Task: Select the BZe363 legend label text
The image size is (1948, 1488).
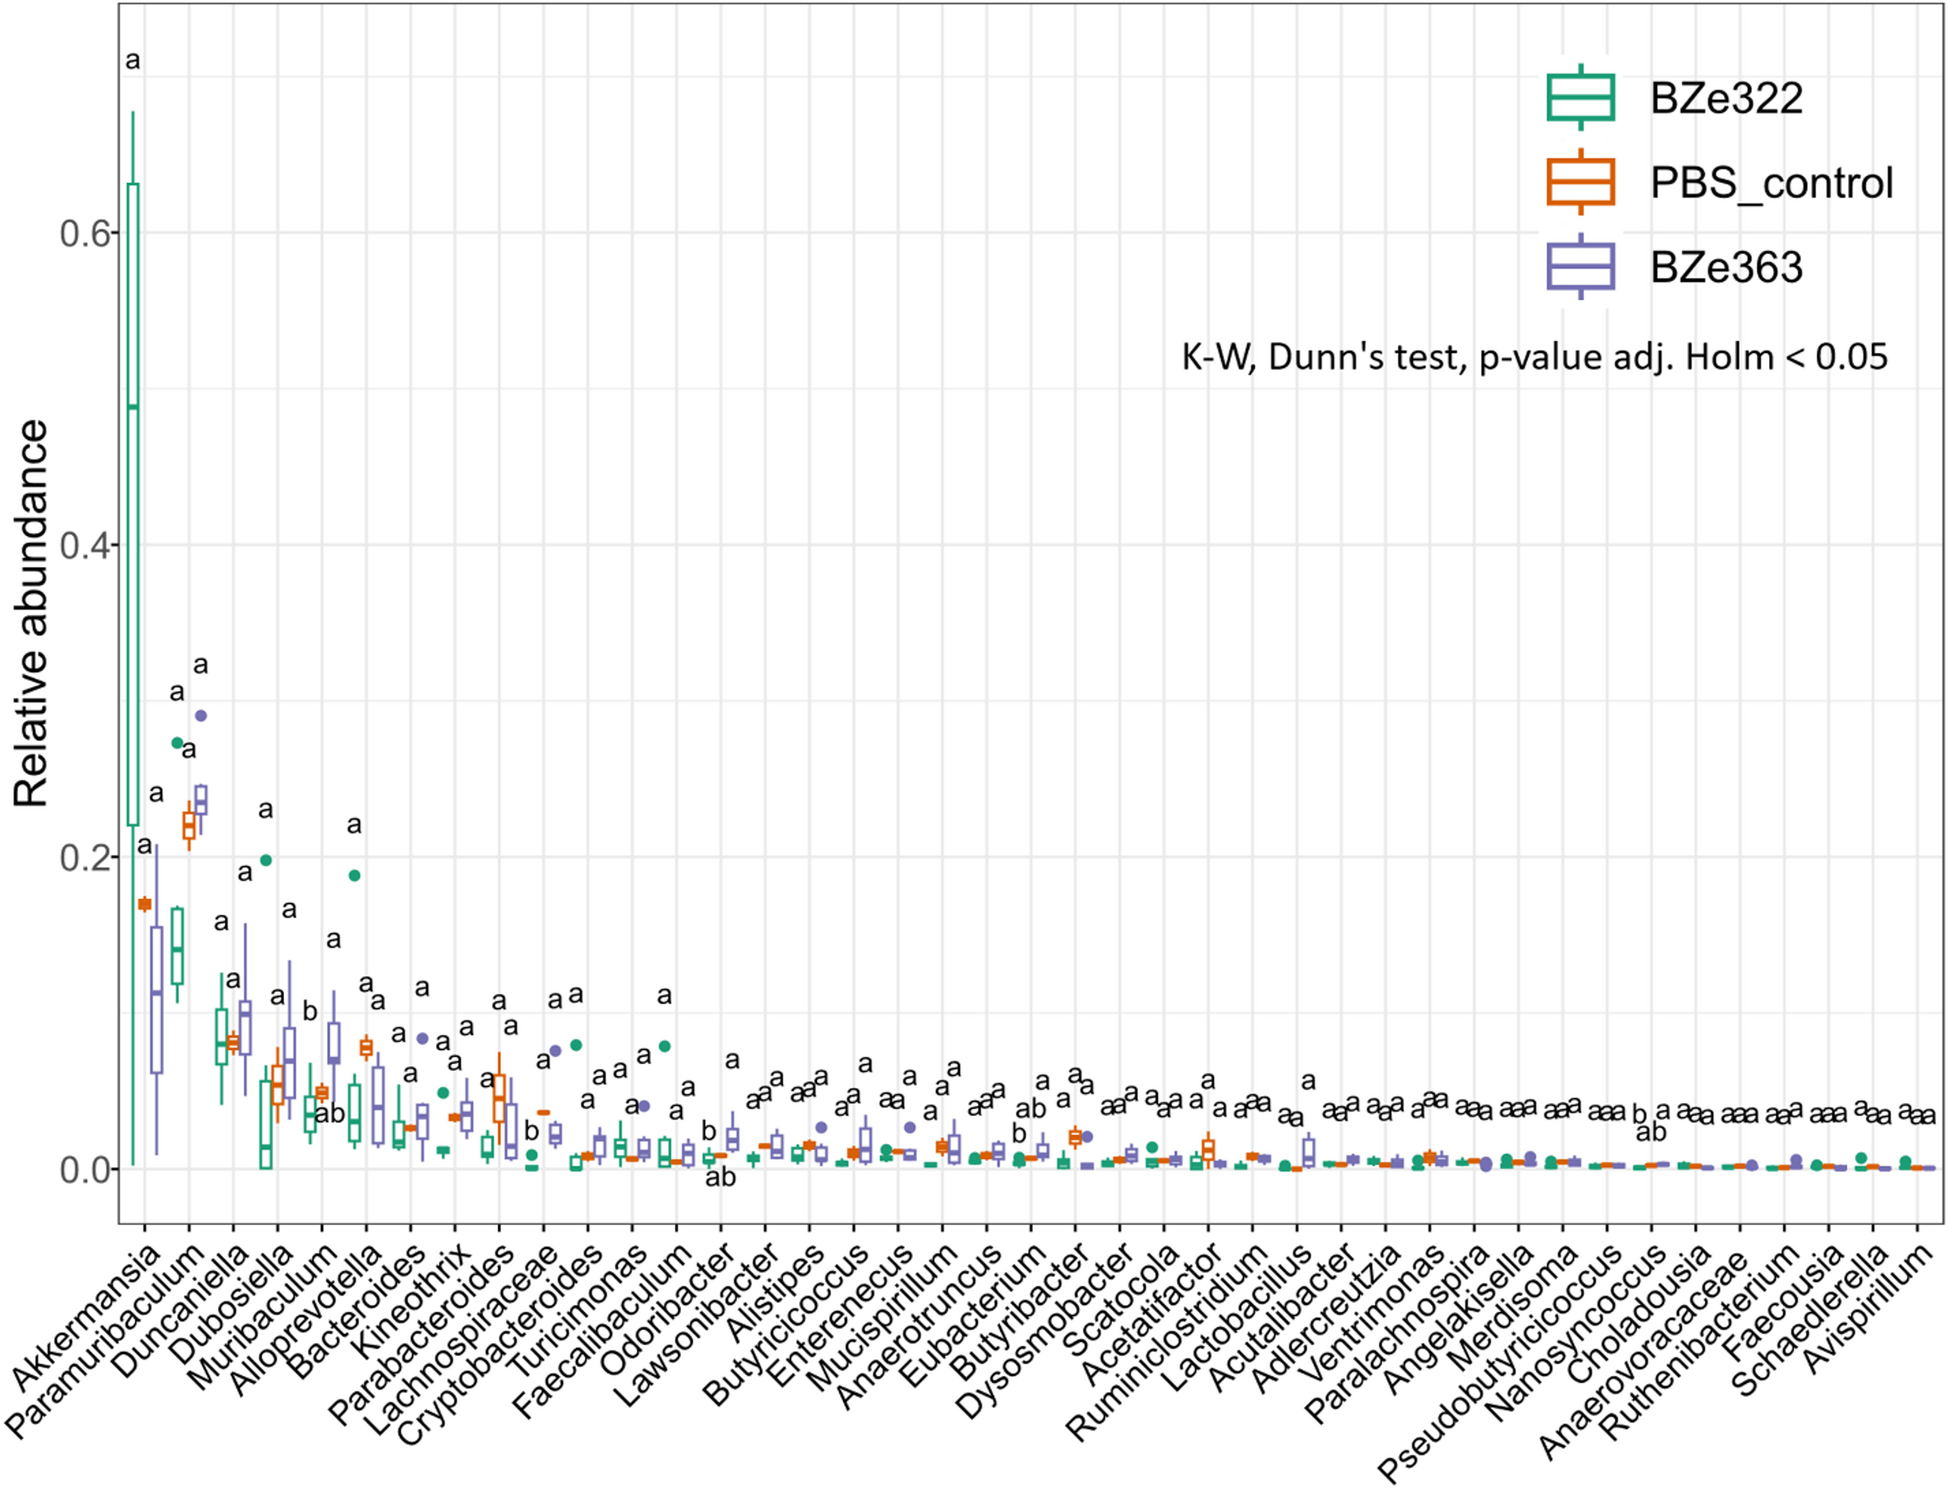Action: tap(1726, 268)
